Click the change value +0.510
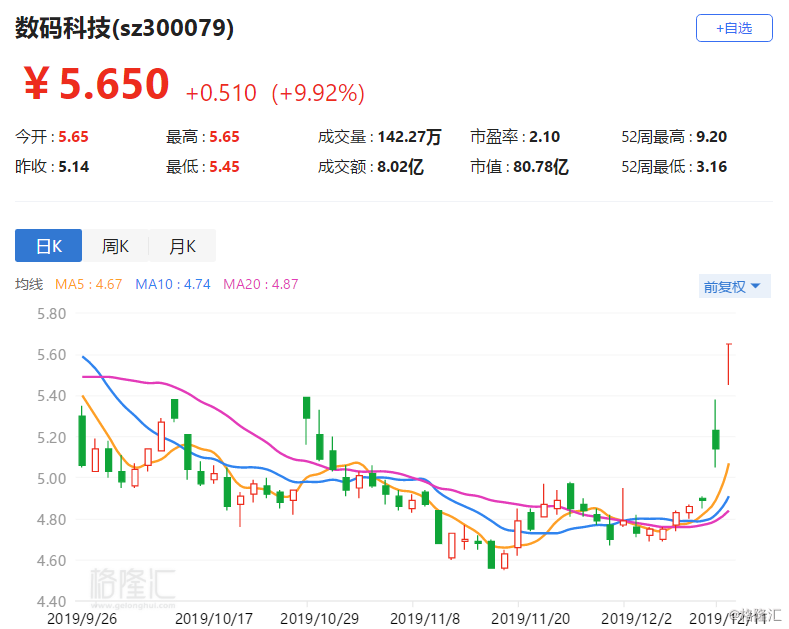This screenshot has height=629, width=789. pyautogui.click(x=221, y=93)
